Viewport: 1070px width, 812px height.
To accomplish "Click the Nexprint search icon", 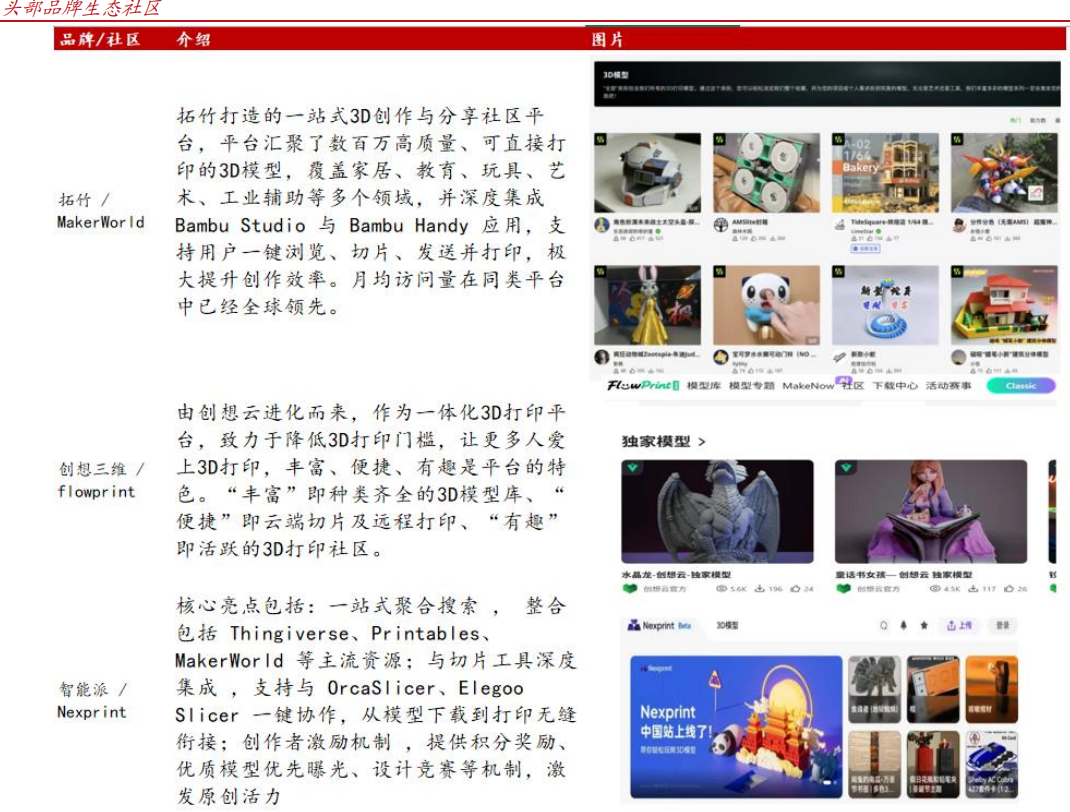I will (x=884, y=625).
